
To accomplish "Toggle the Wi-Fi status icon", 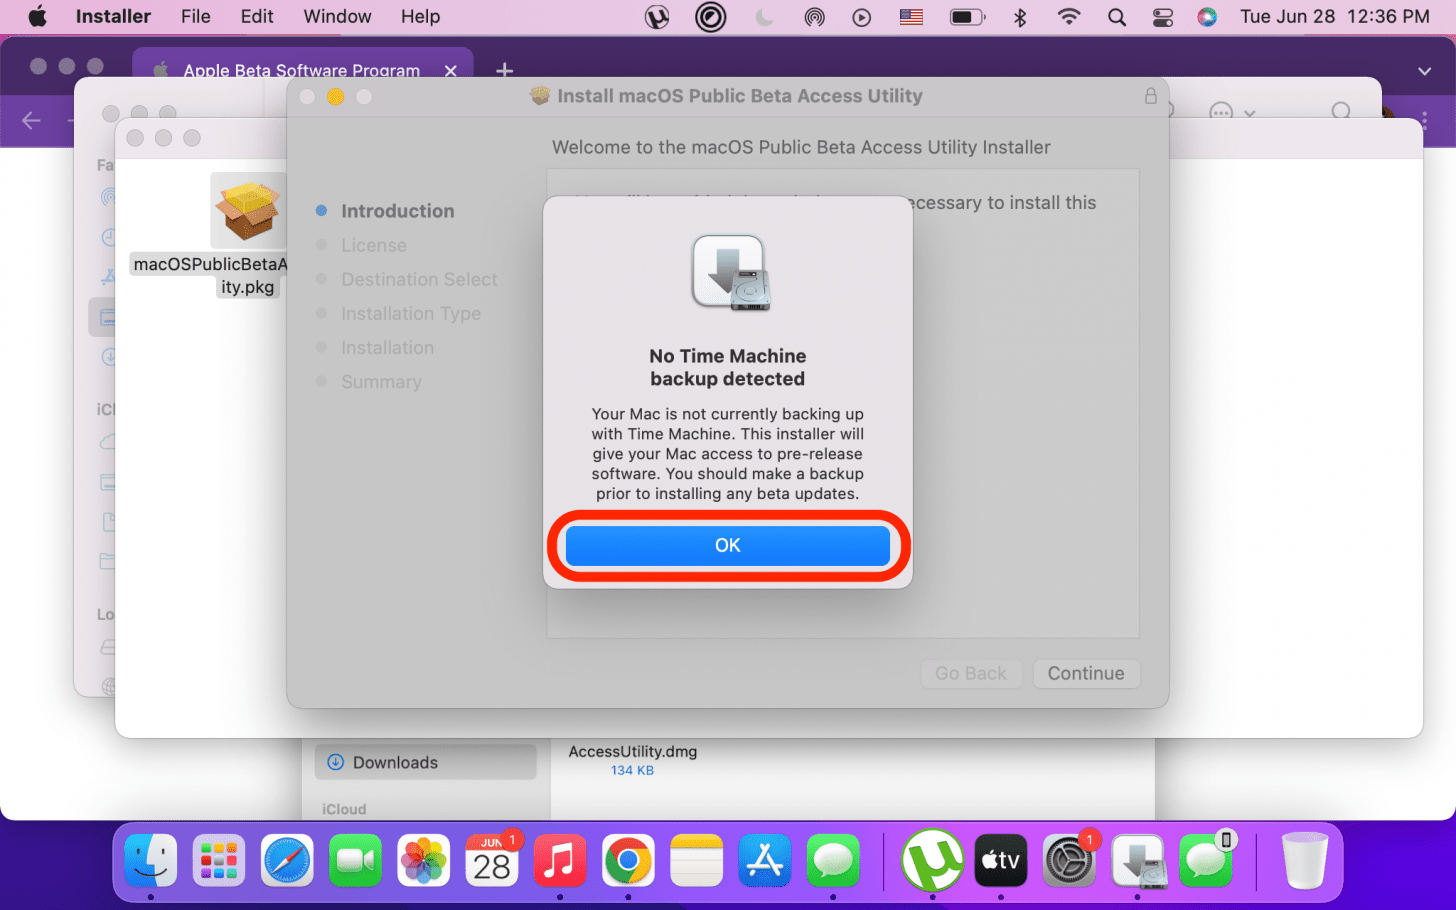I will (1068, 16).
